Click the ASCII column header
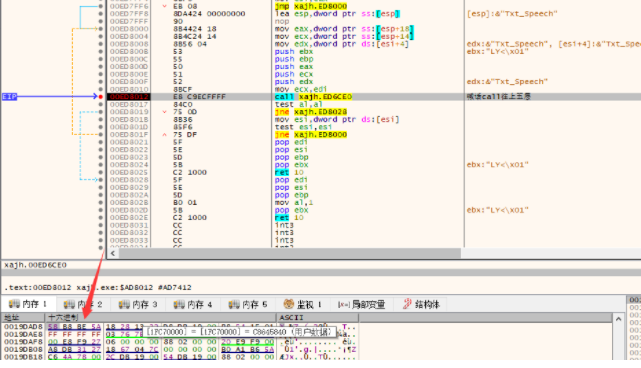Screen dimensions: 641x368 point(318,317)
